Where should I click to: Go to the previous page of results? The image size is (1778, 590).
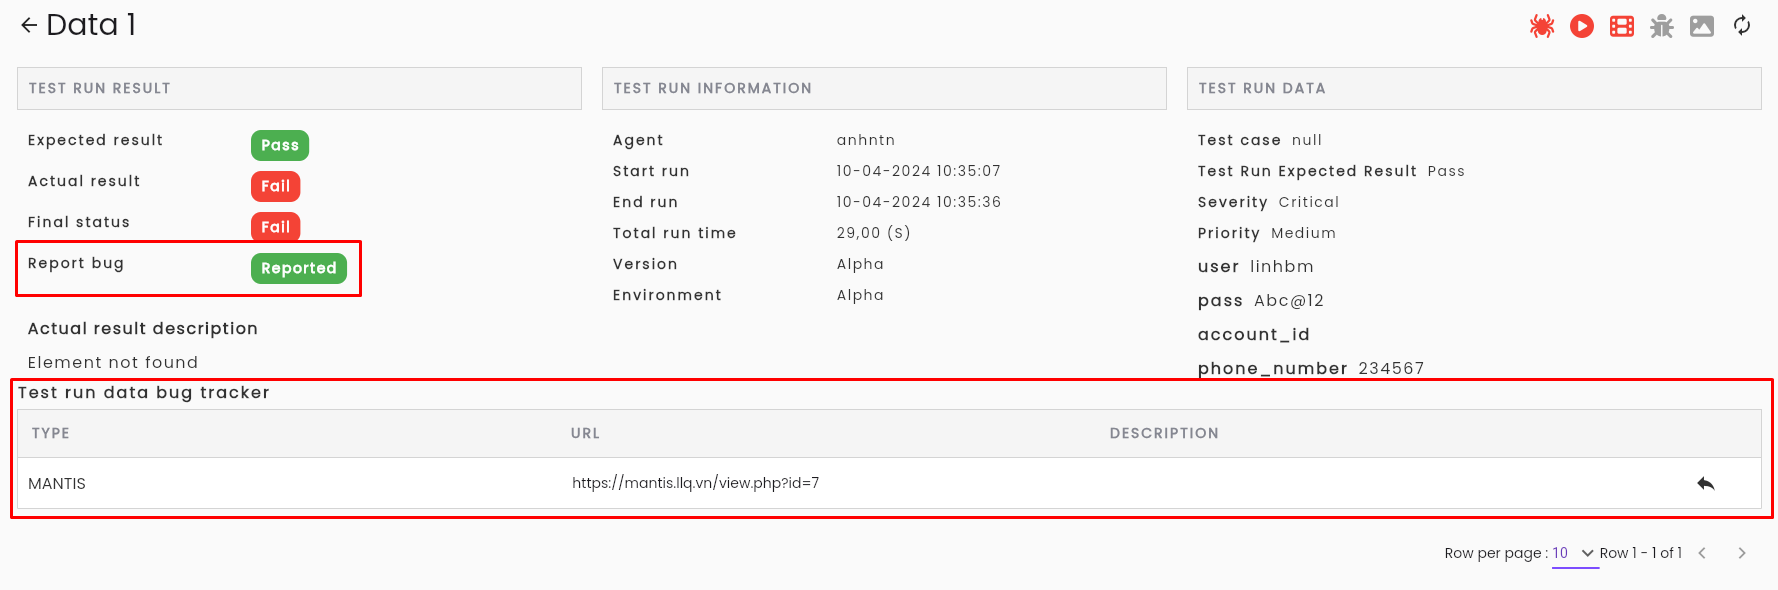(x=1702, y=553)
